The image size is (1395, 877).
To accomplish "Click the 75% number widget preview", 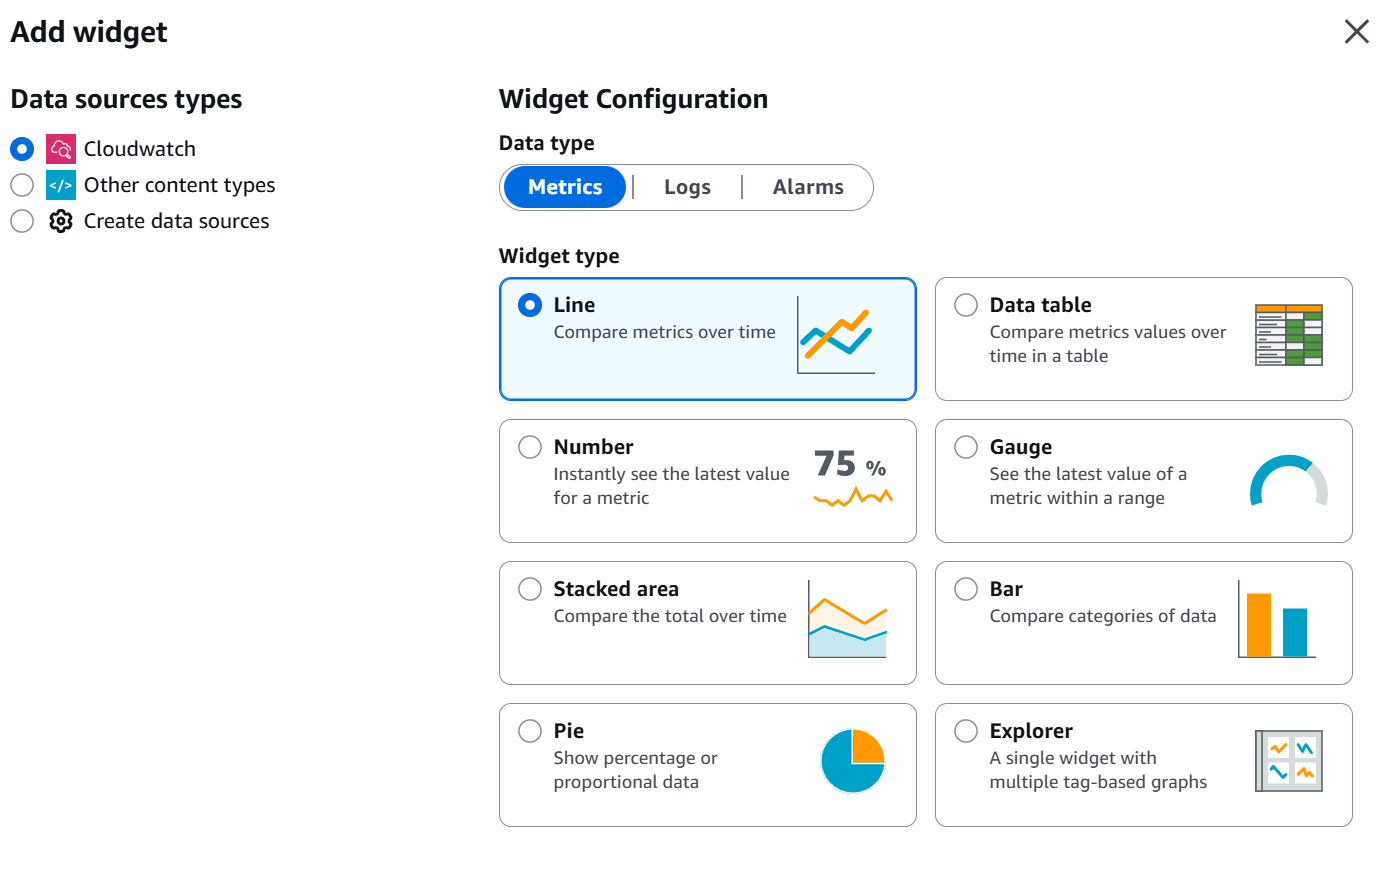I will 851,478.
